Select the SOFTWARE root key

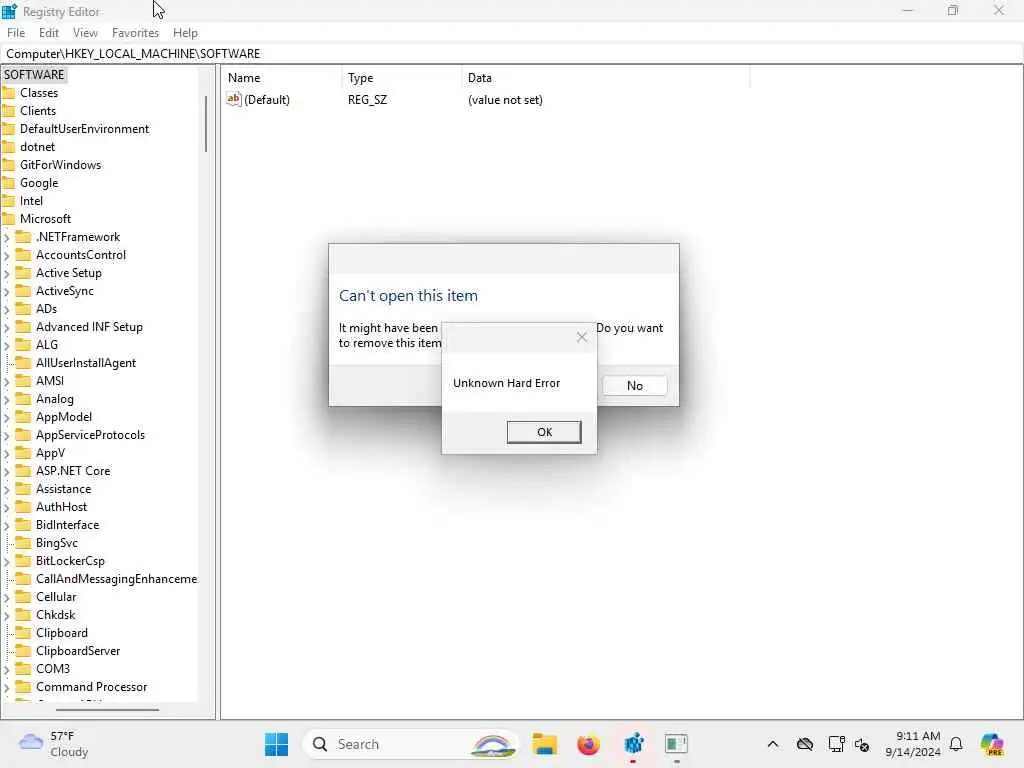click(34, 74)
